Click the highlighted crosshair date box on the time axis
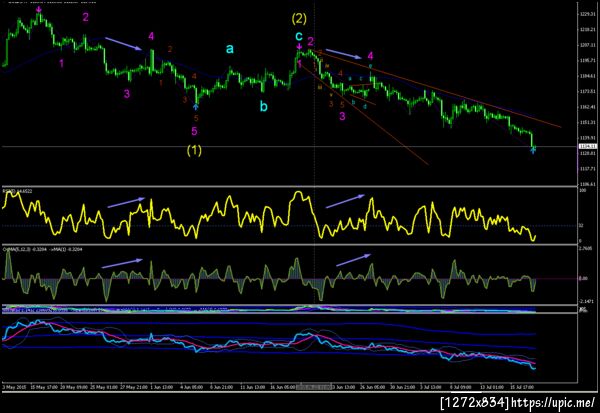This screenshot has height=413, width=600. (315, 387)
